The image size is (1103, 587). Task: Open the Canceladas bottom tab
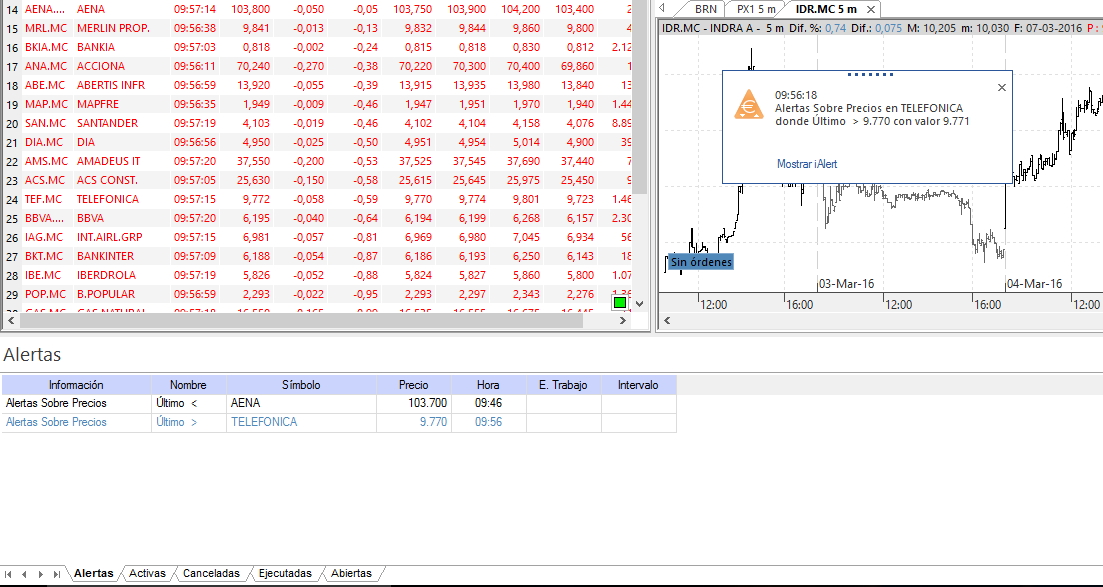coord(211,574)
